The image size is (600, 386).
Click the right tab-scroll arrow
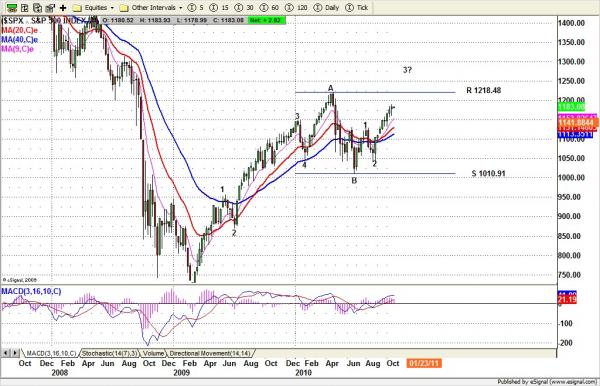tap(15, 353)
